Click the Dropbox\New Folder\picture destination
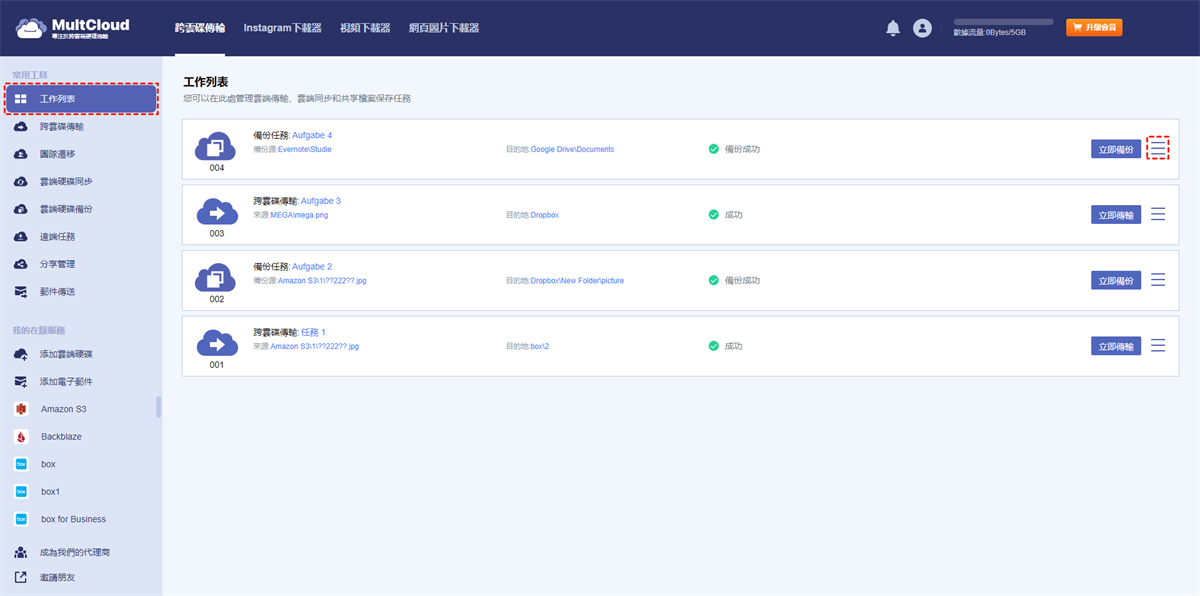1200x596 pixels. click(x=577, y=281)
